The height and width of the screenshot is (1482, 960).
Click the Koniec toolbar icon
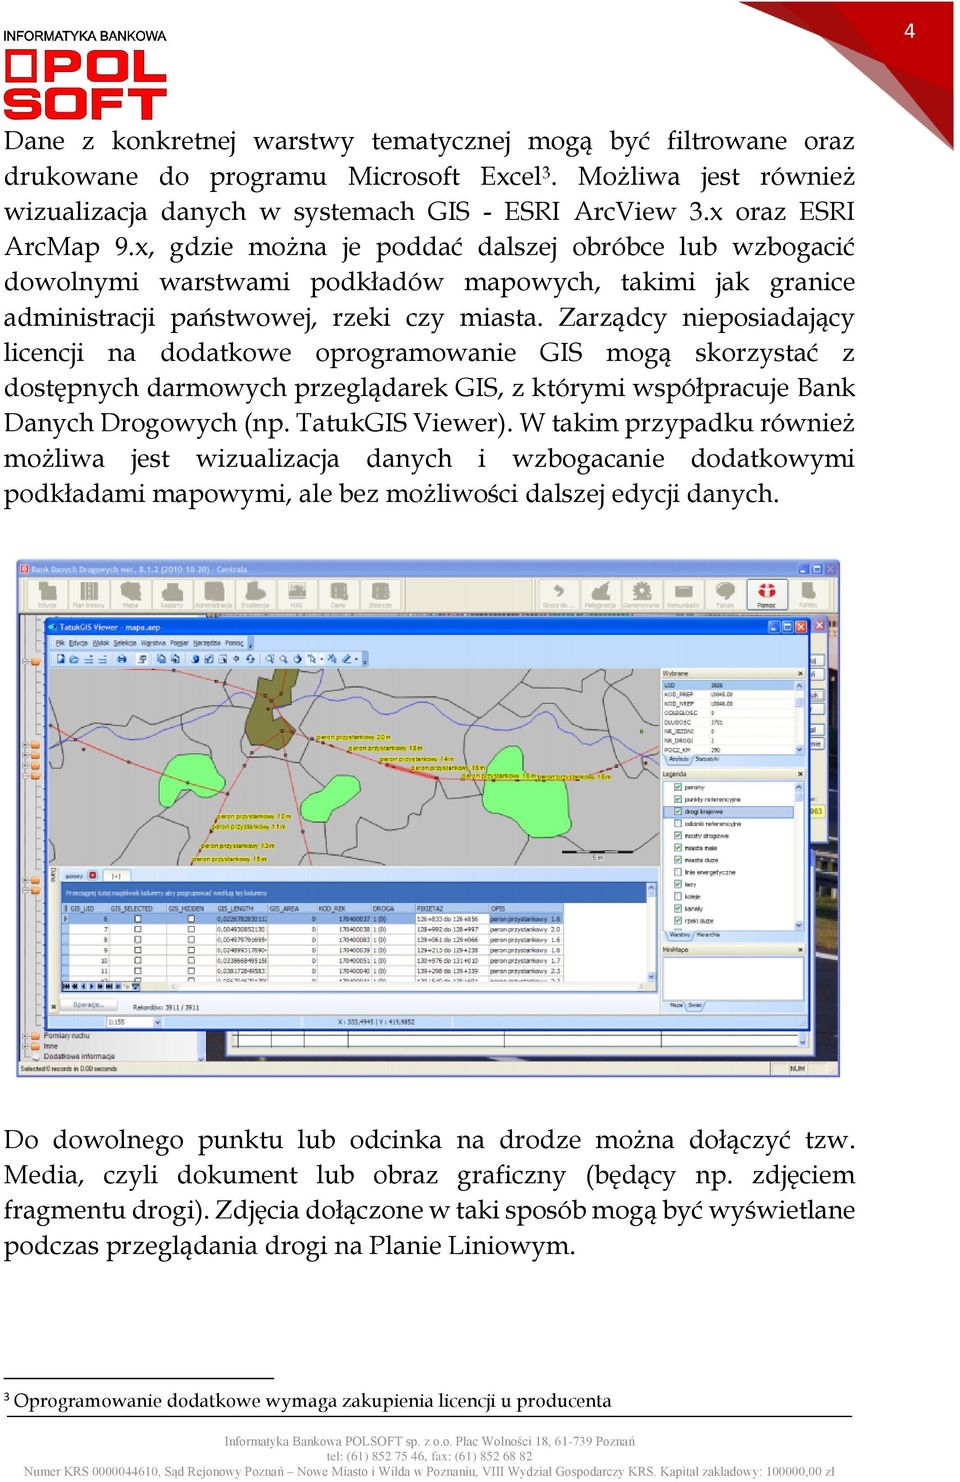click(x=808, y=594)
